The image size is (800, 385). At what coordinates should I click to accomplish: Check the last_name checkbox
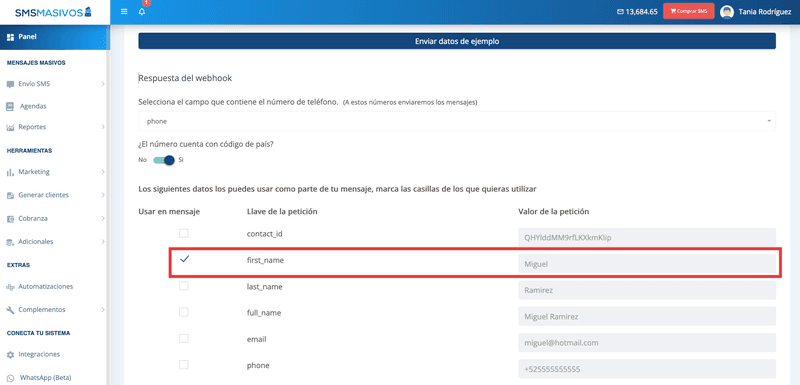click(x=184, y=286)
